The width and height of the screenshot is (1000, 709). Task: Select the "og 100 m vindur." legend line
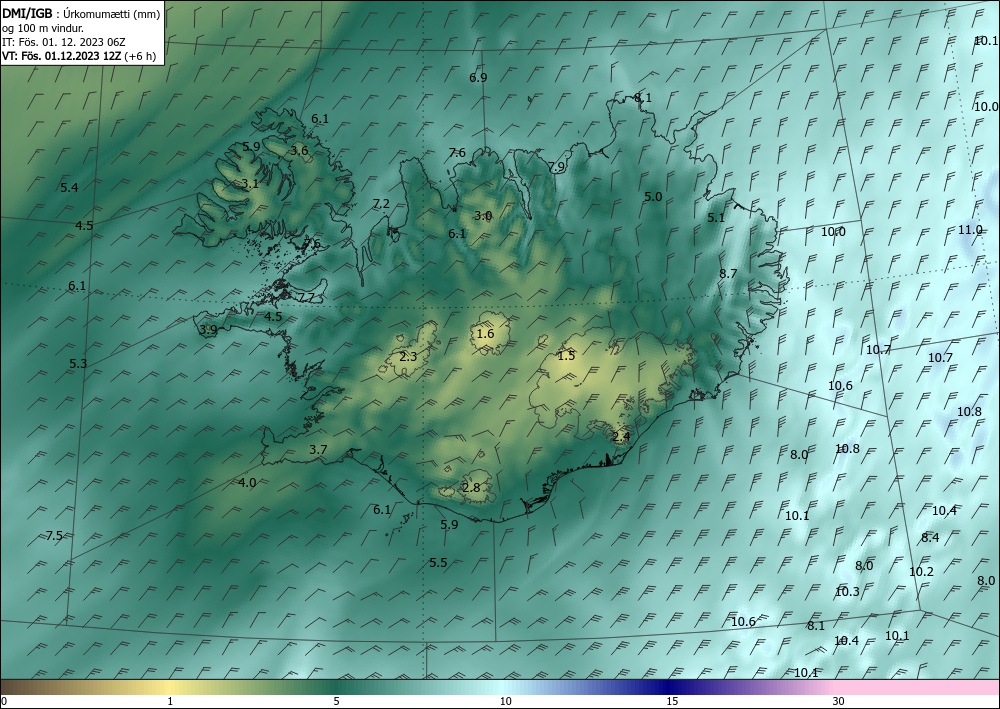point(42,28)
